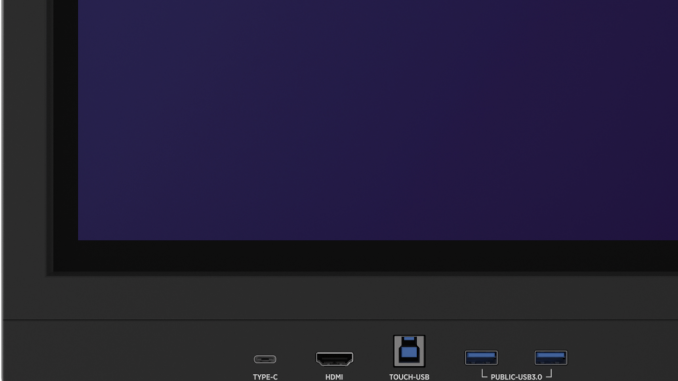Select the TOUCH-USB square port
678x381 pixels.
click(409, 351)
